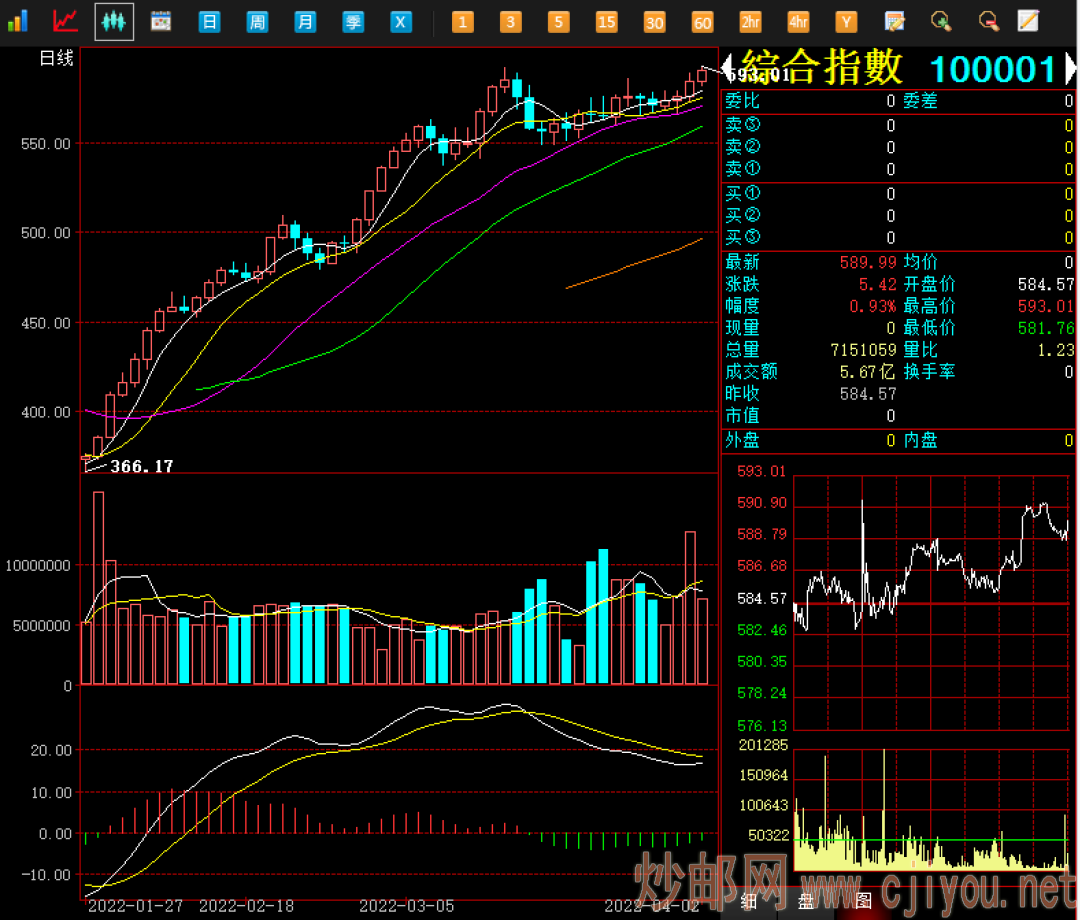Viewport: 1080px width, 920px height.
Task: Toggle weekly period button 周
Action: 257,22
